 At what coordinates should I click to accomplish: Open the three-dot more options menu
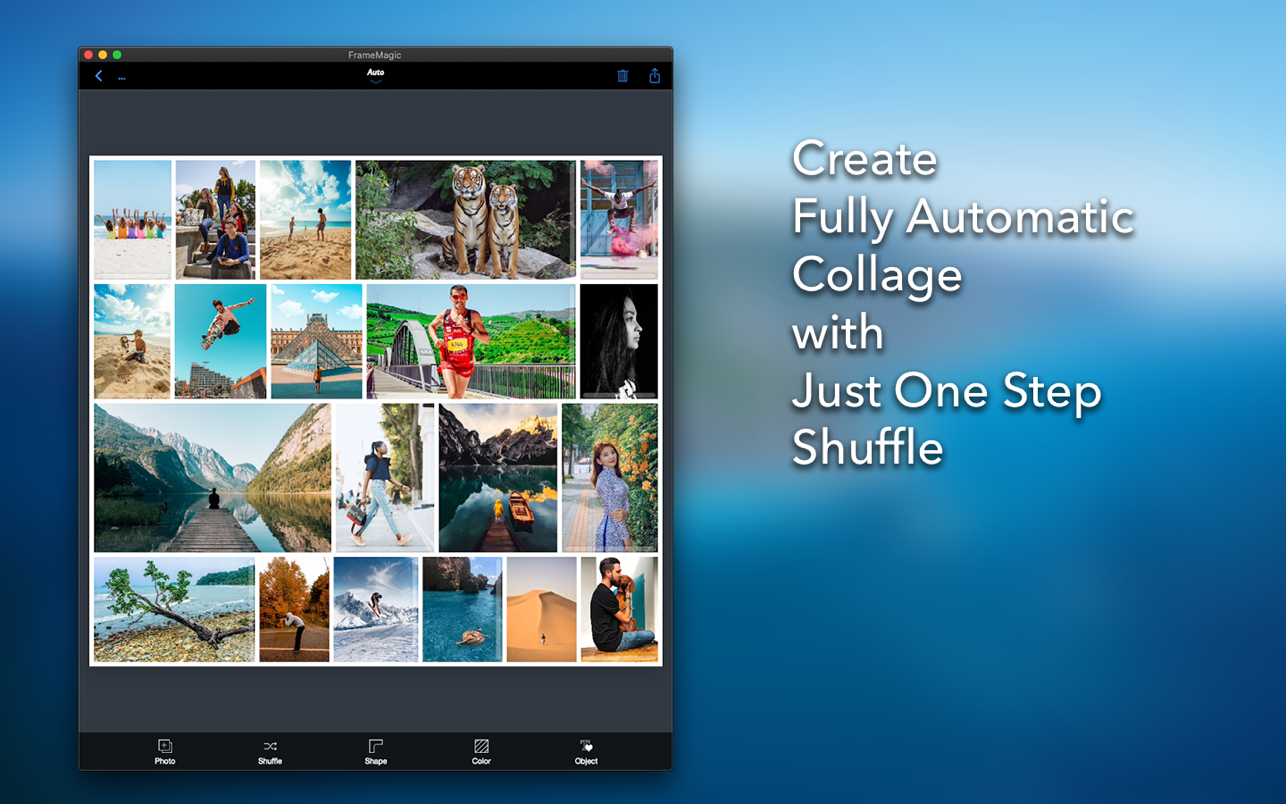coord(122,77)
